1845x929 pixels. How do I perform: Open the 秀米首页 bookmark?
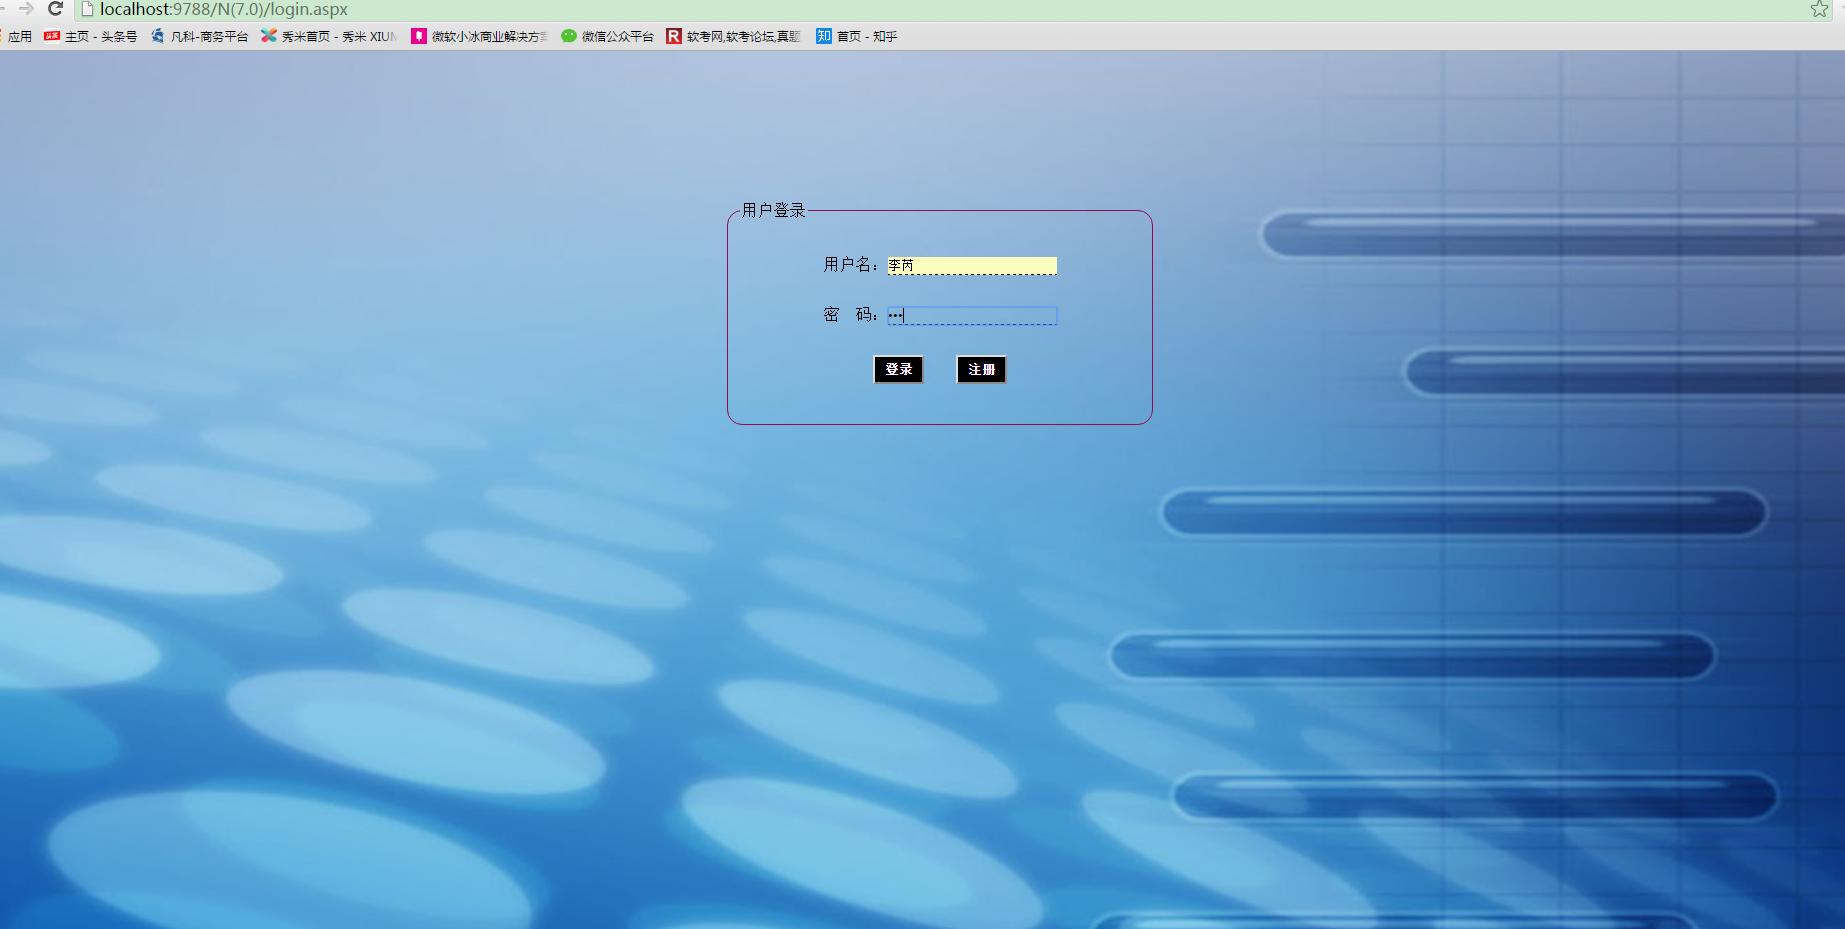(329, 36)
